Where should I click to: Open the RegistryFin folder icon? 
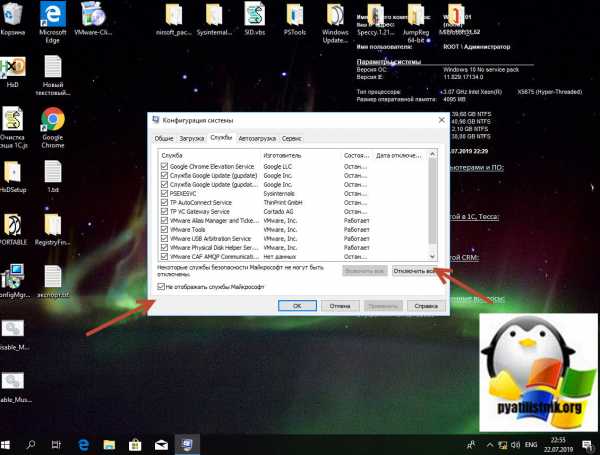(x=52, y=229)
